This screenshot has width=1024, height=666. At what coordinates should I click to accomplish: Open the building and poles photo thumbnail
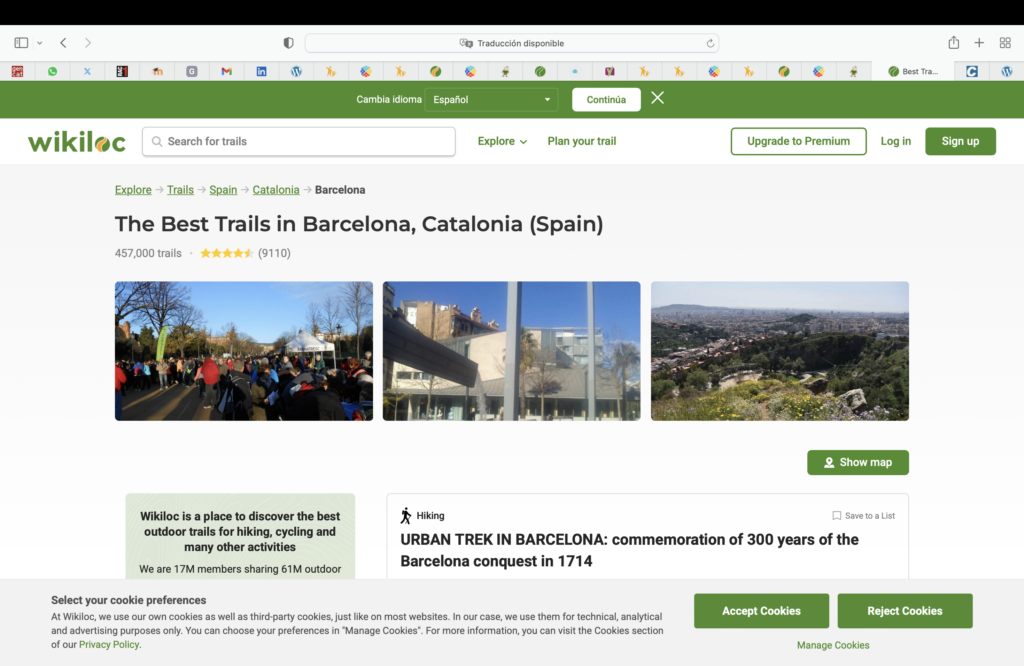(x=511, y=351)
